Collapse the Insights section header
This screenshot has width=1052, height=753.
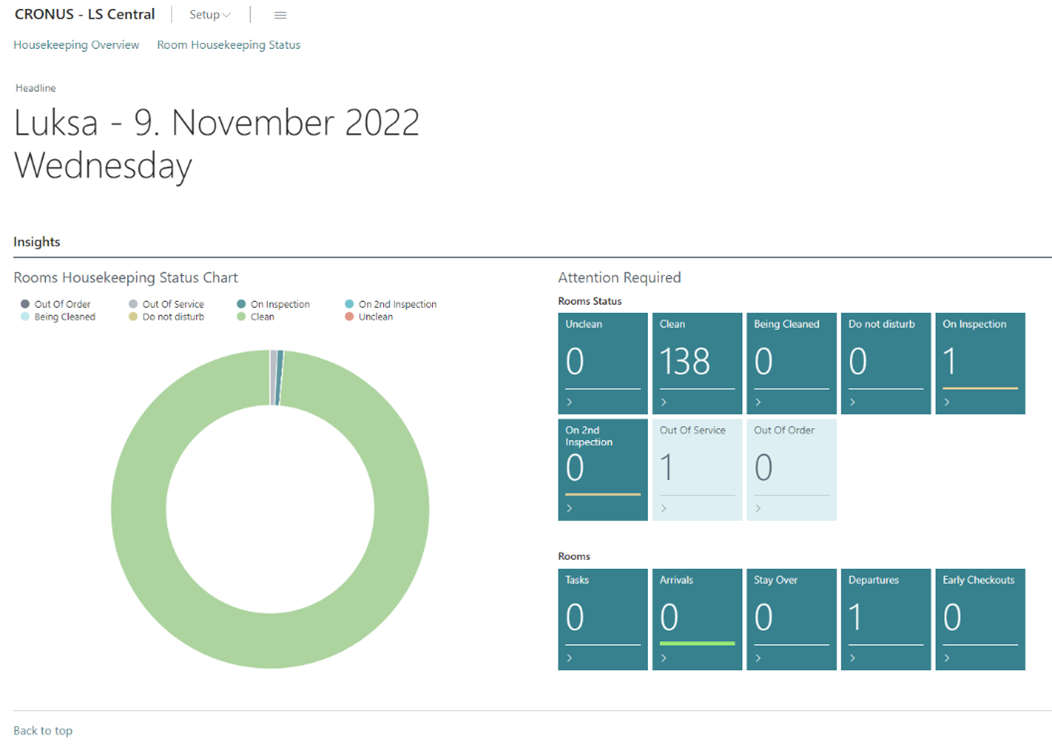[x=37, y=242]
